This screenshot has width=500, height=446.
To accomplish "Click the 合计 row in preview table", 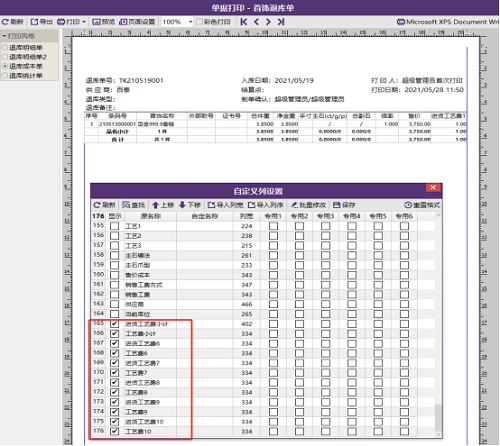I will point(275,140).
